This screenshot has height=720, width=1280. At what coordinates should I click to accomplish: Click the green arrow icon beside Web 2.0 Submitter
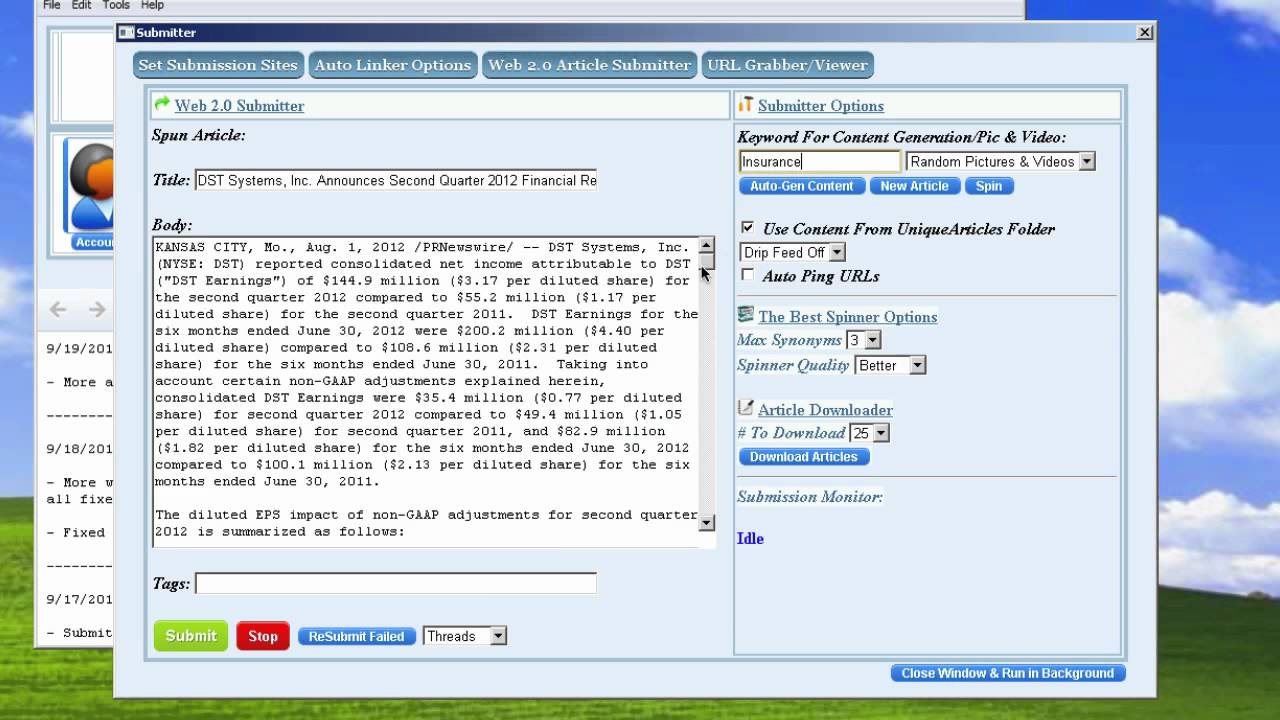(161, 104)
